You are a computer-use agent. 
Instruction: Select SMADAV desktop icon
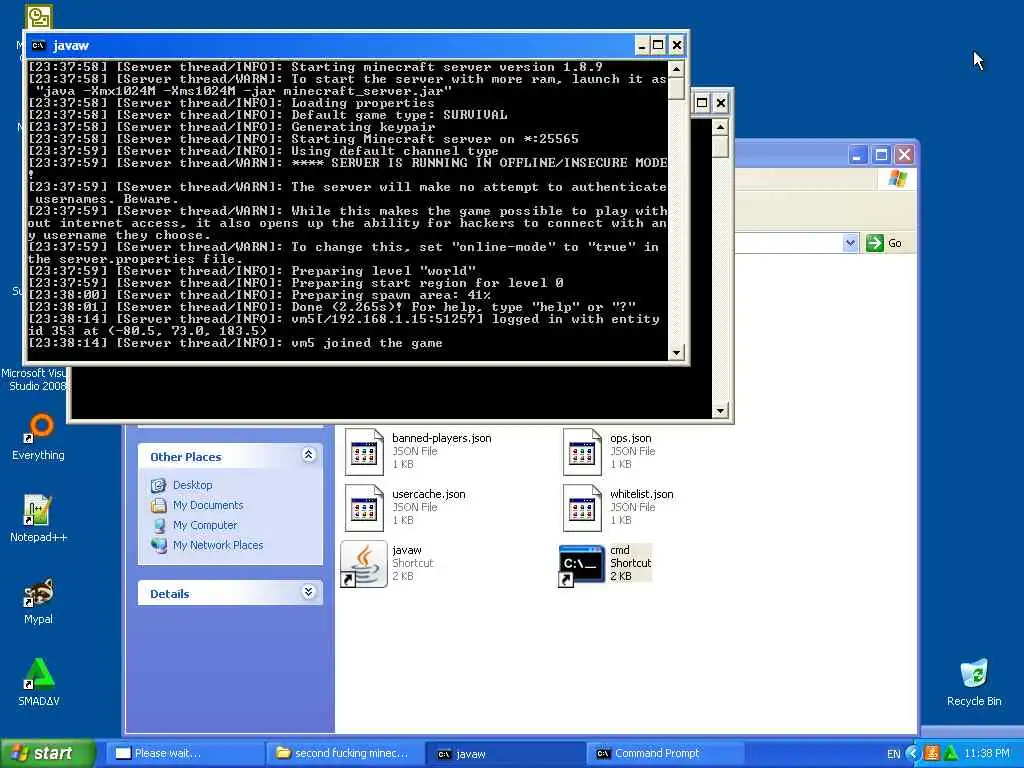pyautogui.click(x=39, y=674)
